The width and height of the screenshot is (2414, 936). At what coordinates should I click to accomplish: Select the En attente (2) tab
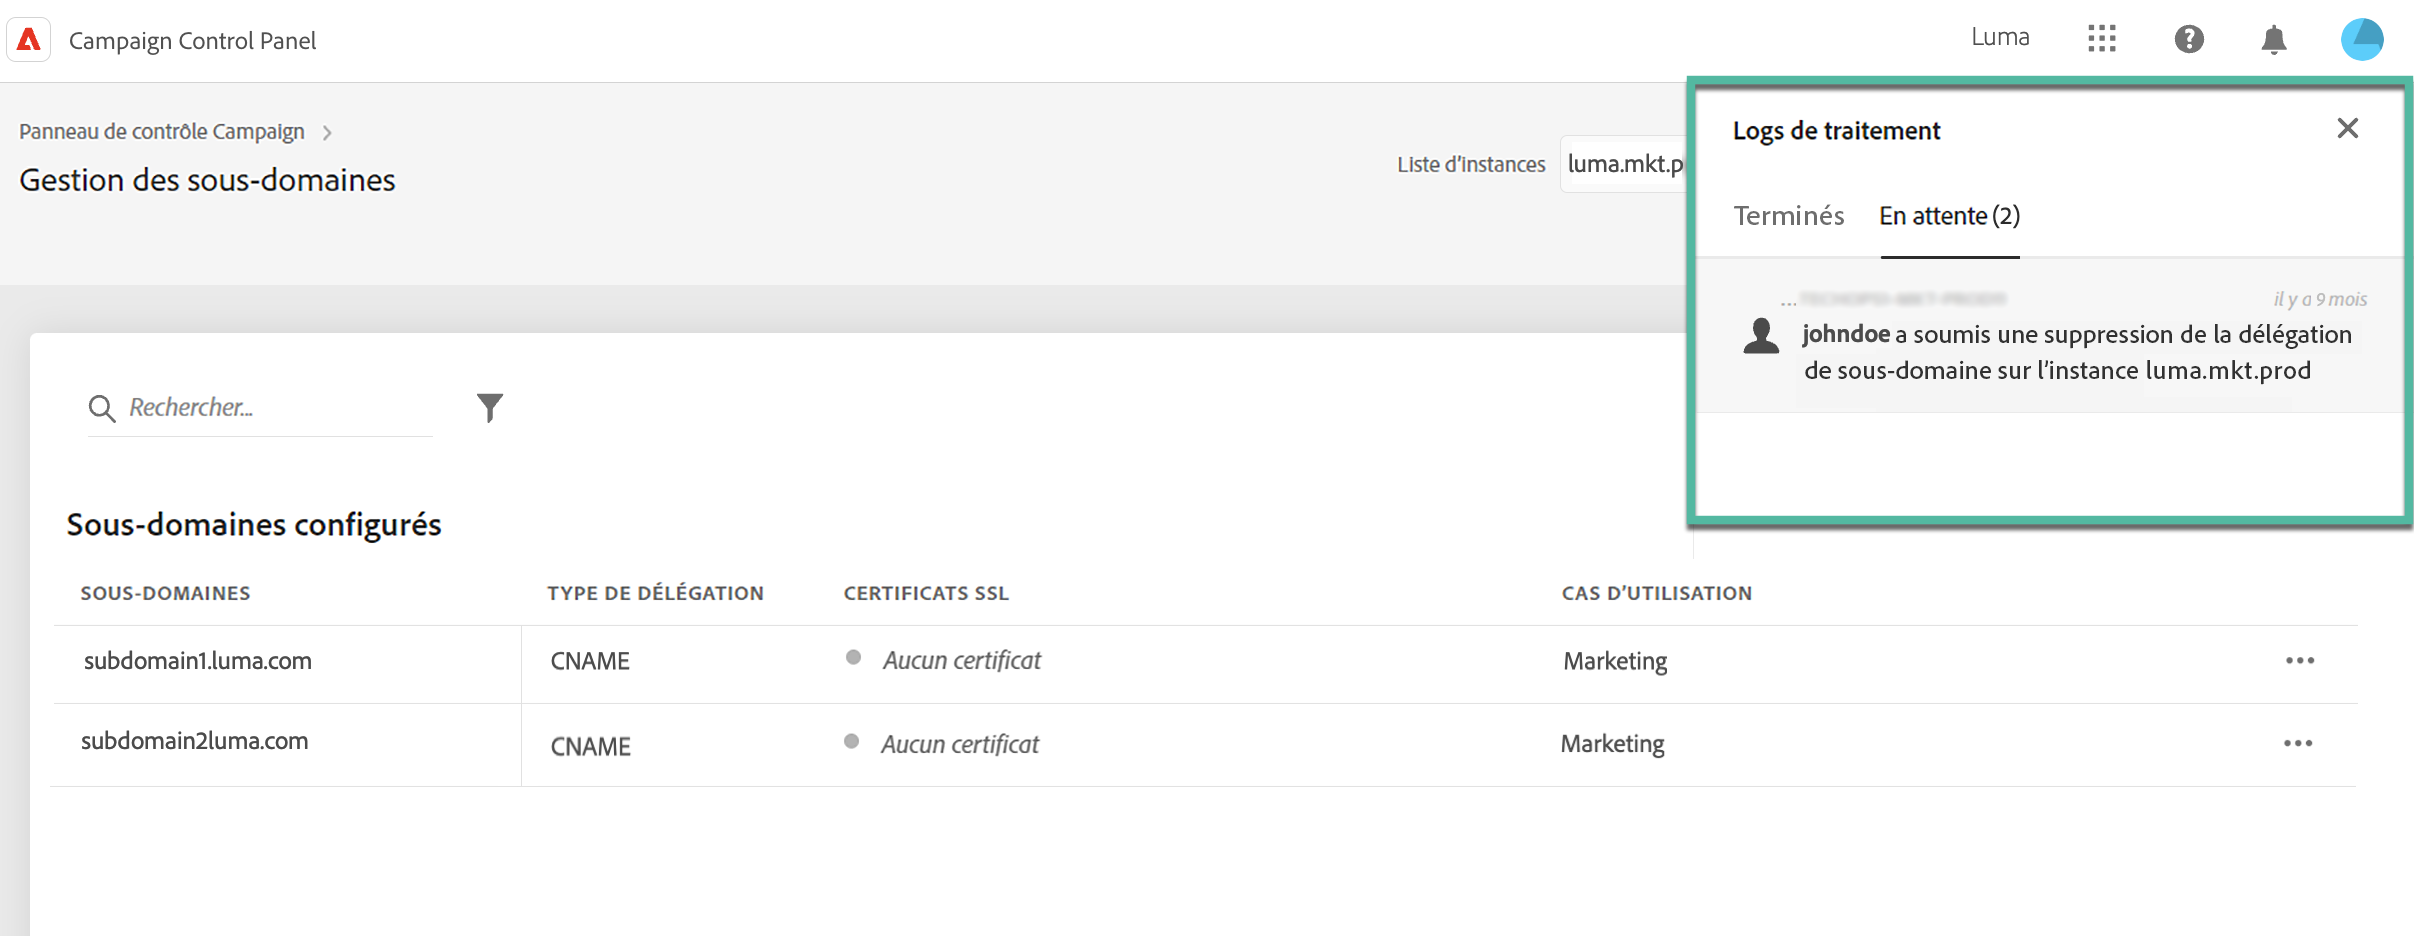click(x=1949, y=216)
